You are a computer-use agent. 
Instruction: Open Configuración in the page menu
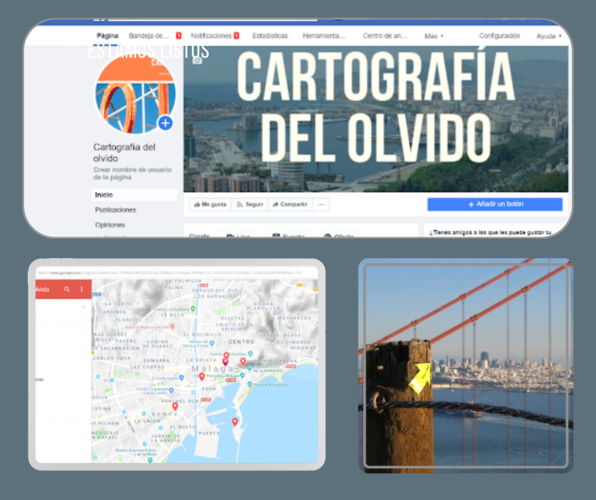pyautogui.click(x=499, y=36)
